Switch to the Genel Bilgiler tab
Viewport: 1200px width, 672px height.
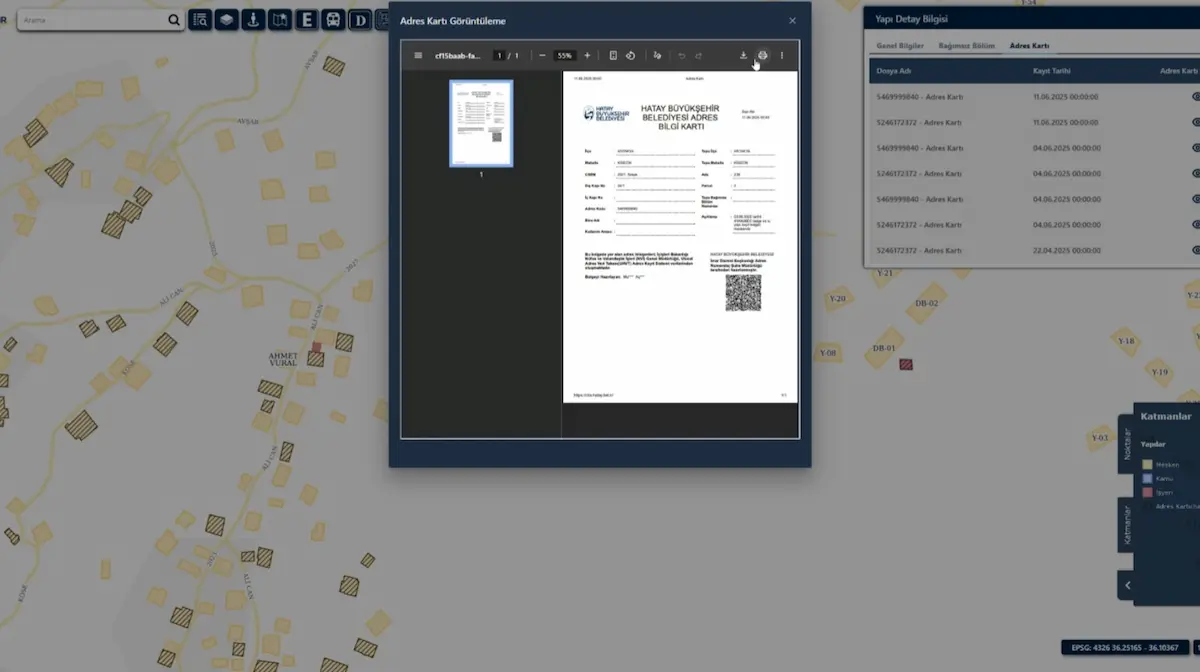(x=900, y=46)
